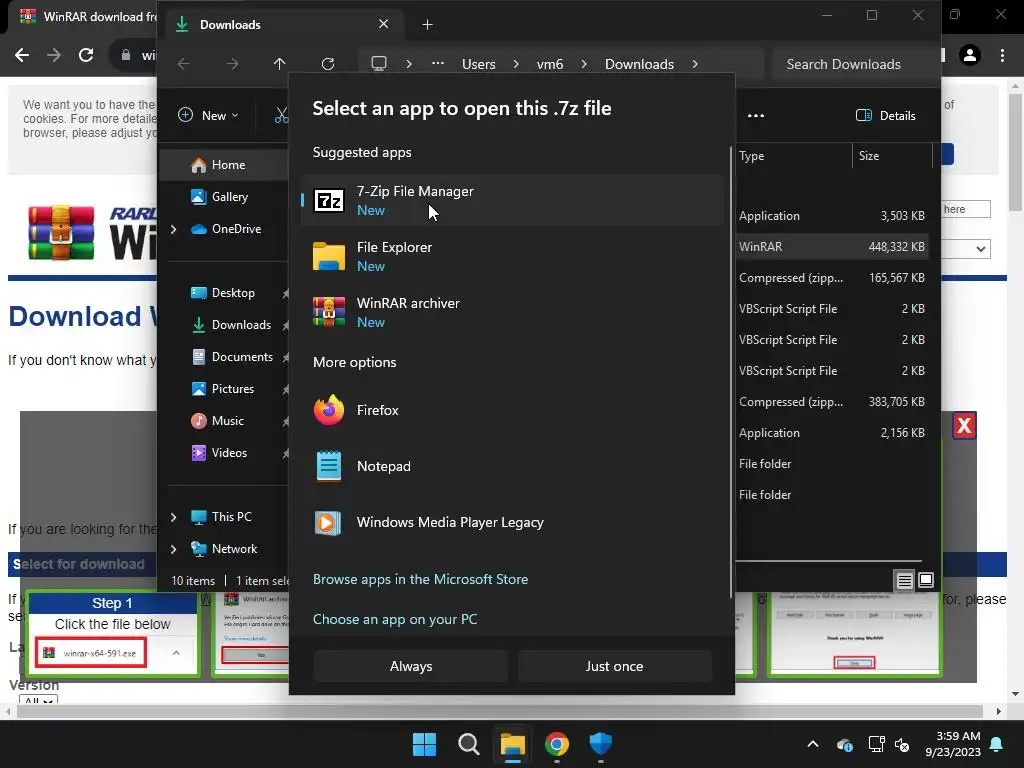
Task: Open This PC icon in sidebar
Action: point(199,517)
